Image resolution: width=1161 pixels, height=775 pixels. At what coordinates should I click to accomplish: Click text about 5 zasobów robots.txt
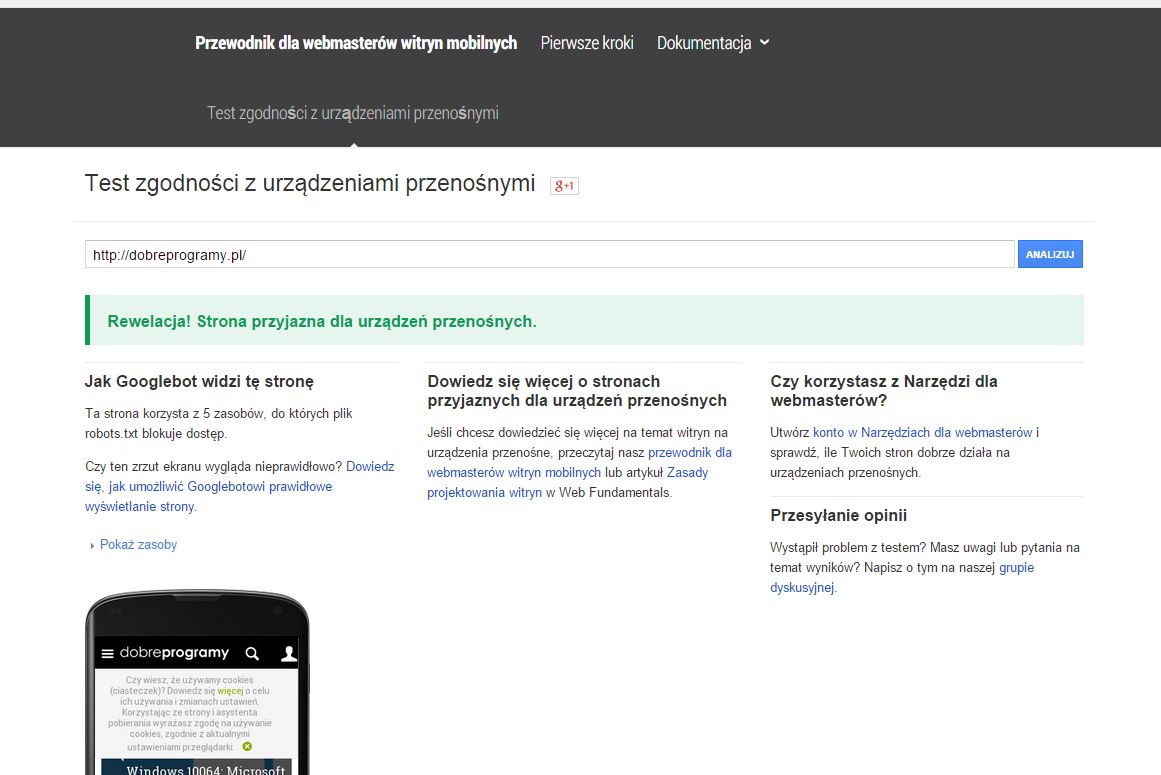coord(218,423)
